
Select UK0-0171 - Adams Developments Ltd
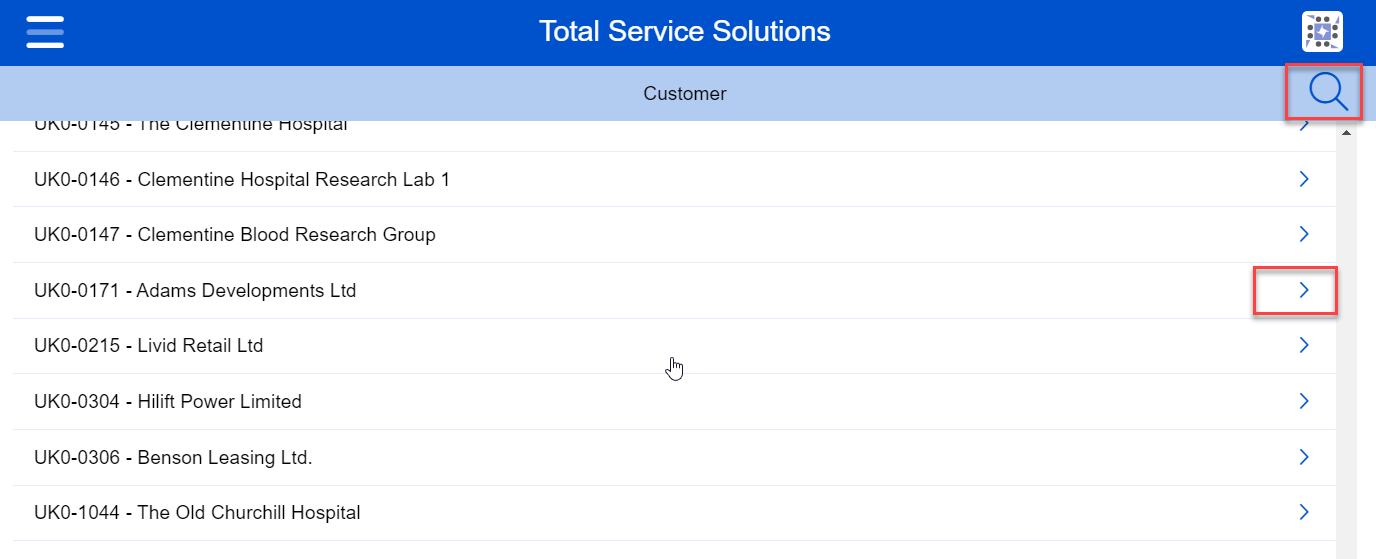(x=674, y=291)
